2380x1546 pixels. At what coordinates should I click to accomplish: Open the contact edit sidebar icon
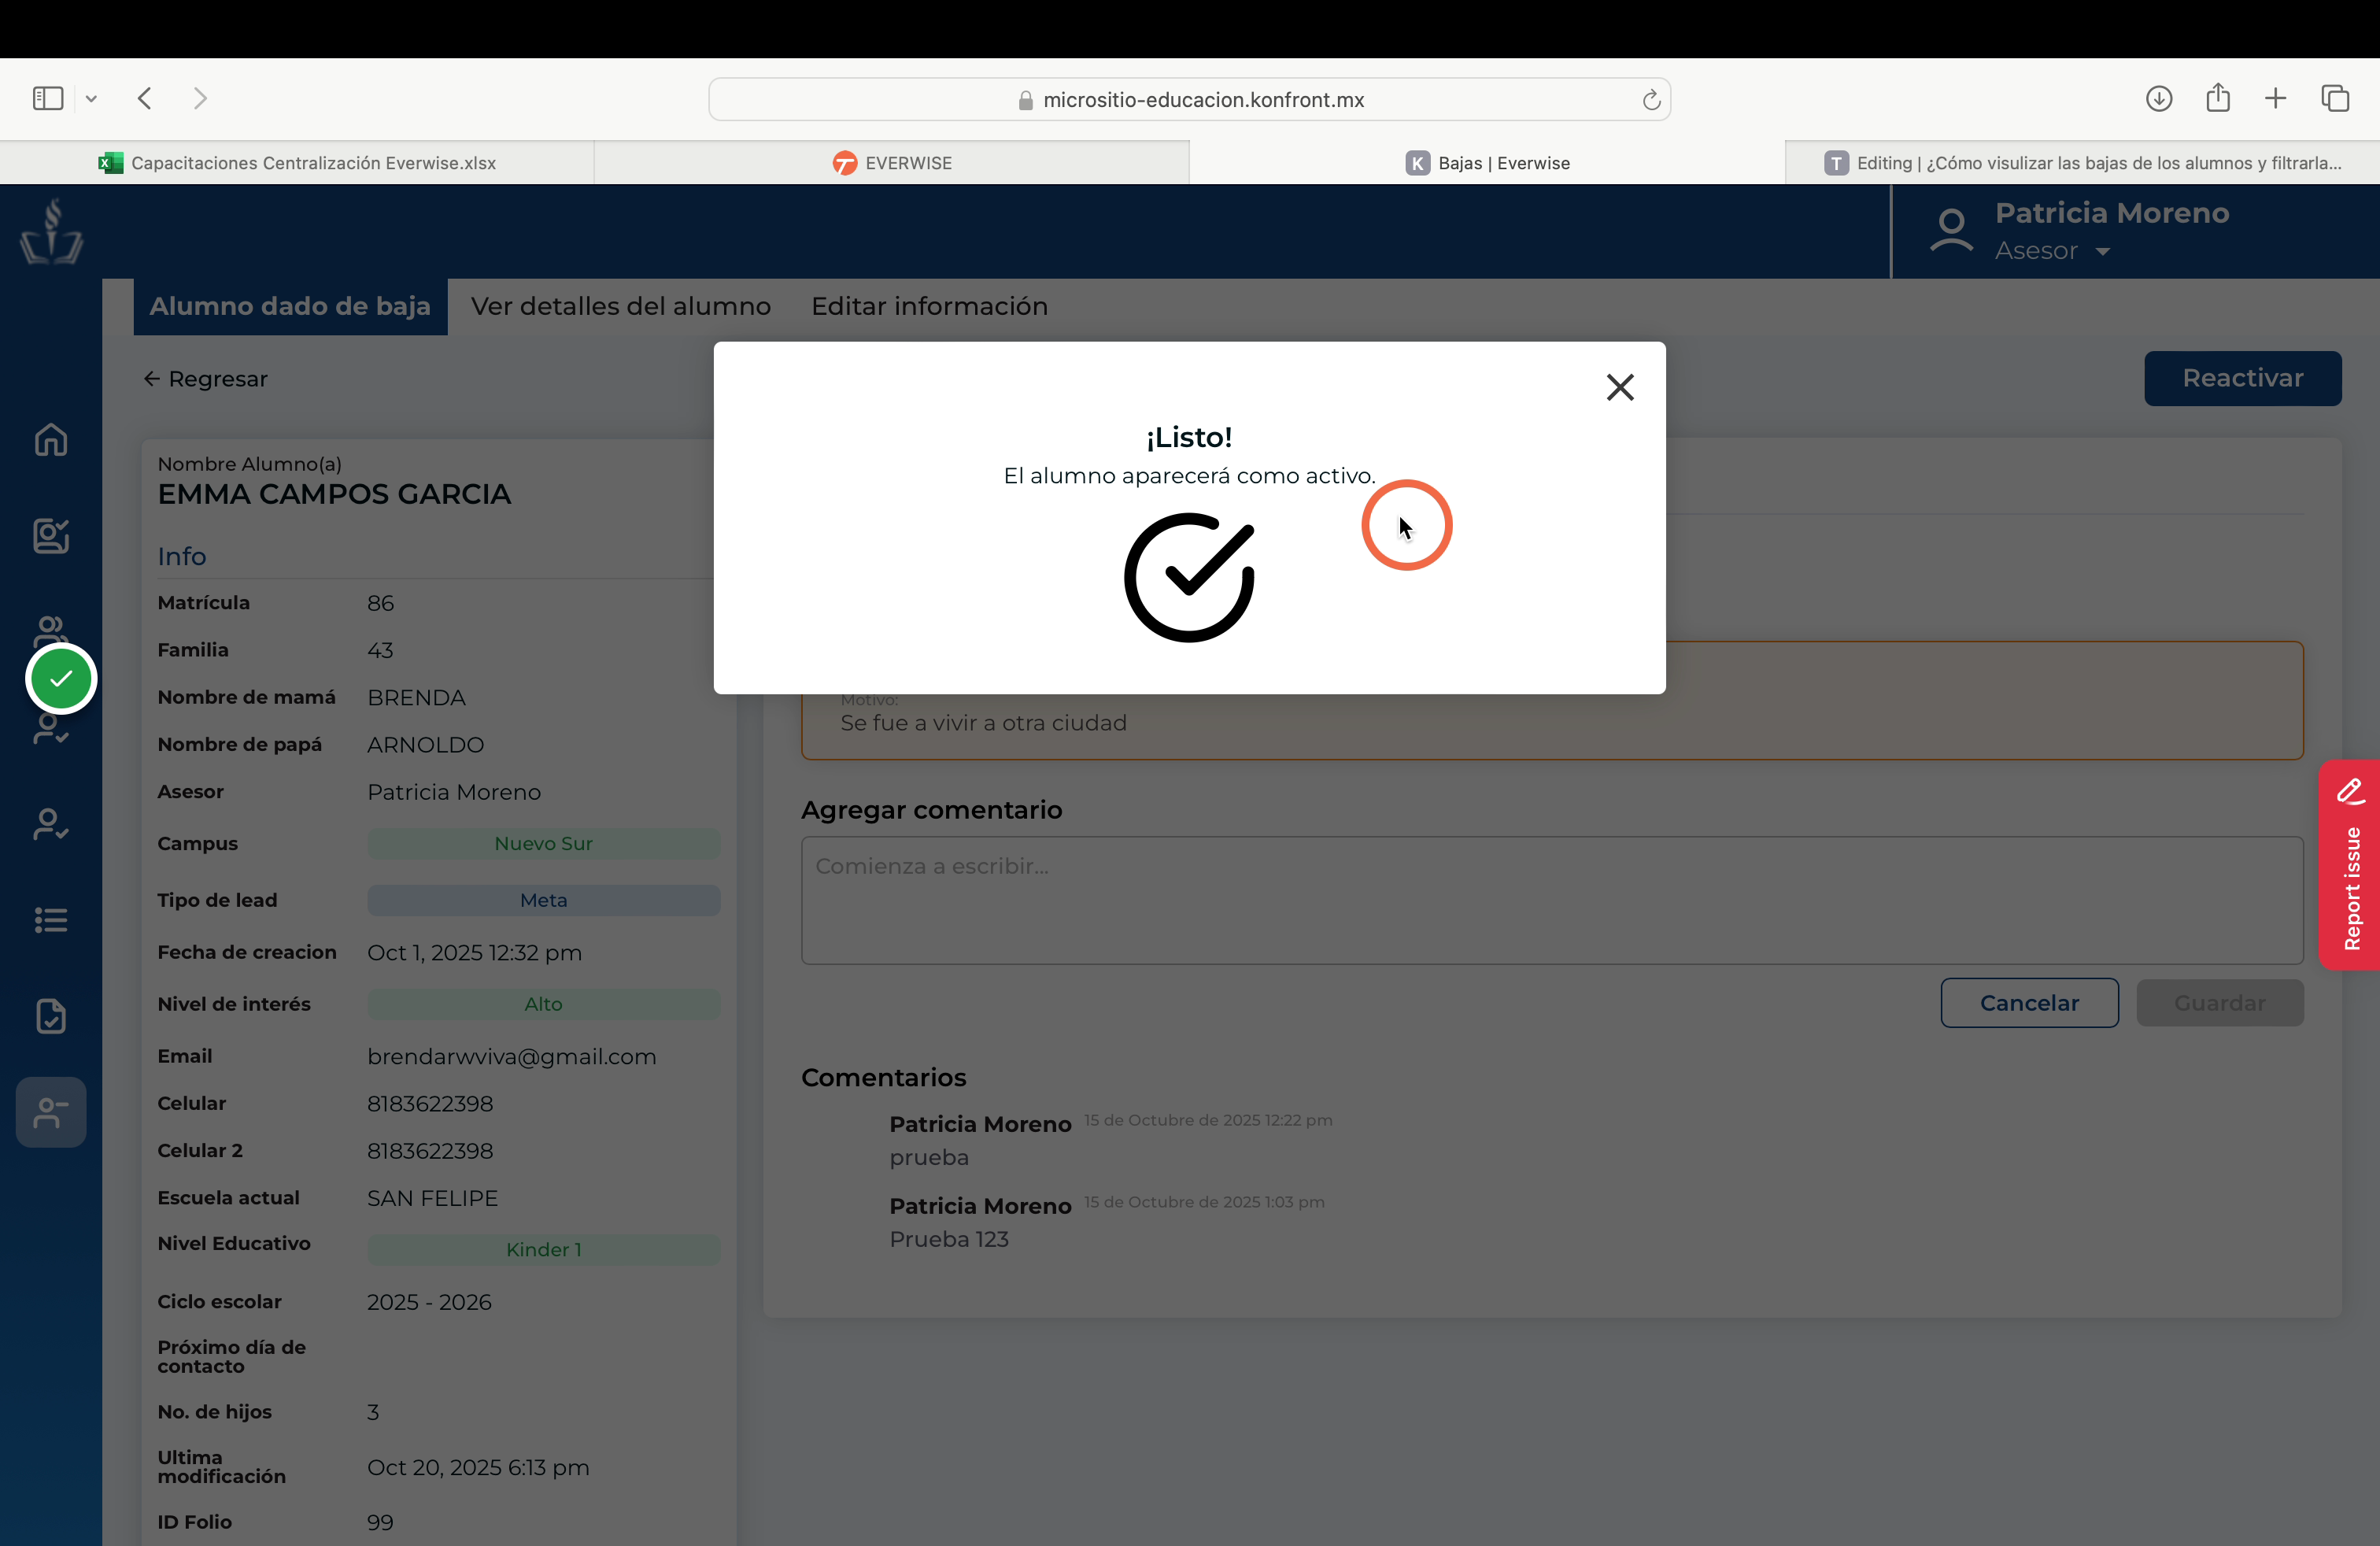(51, 536)
